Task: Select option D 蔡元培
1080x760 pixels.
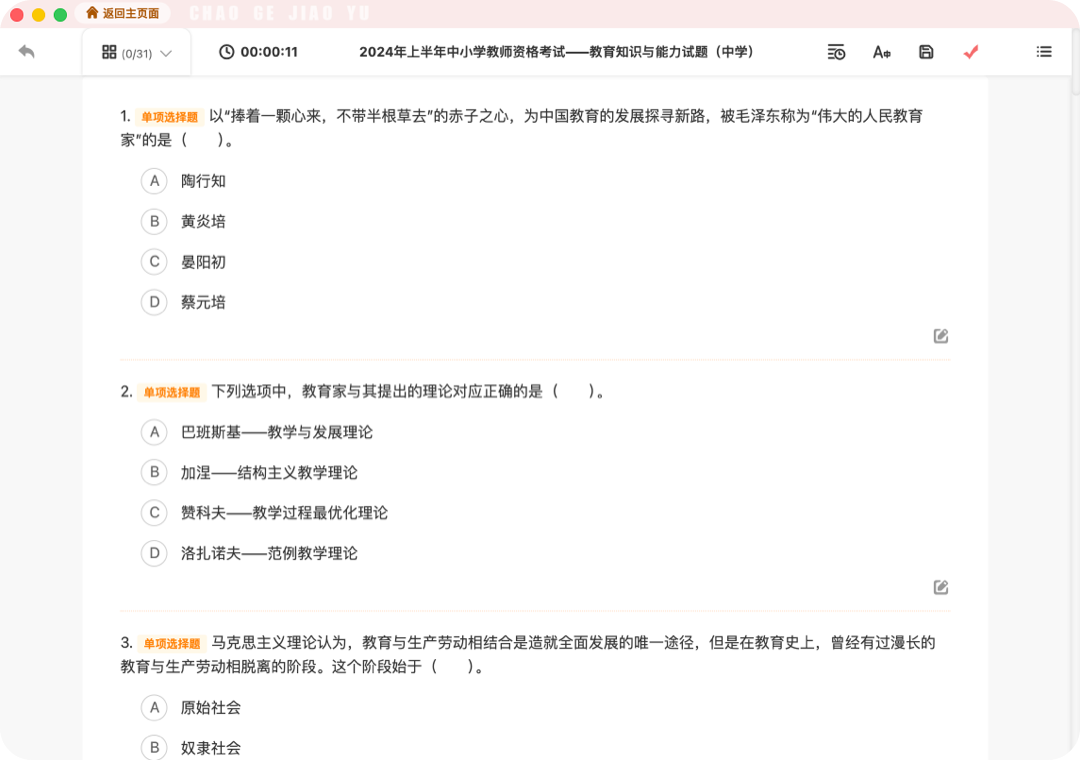Action: point(154,302)
